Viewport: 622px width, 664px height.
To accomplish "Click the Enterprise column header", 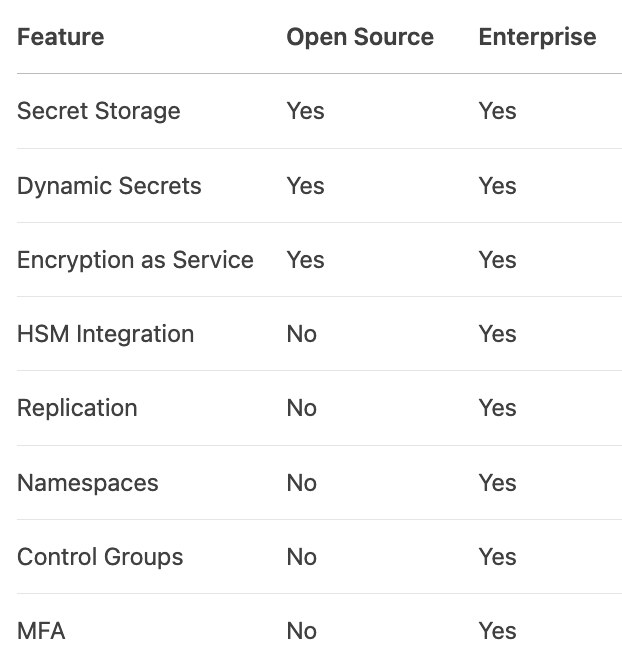I will 537,37.
